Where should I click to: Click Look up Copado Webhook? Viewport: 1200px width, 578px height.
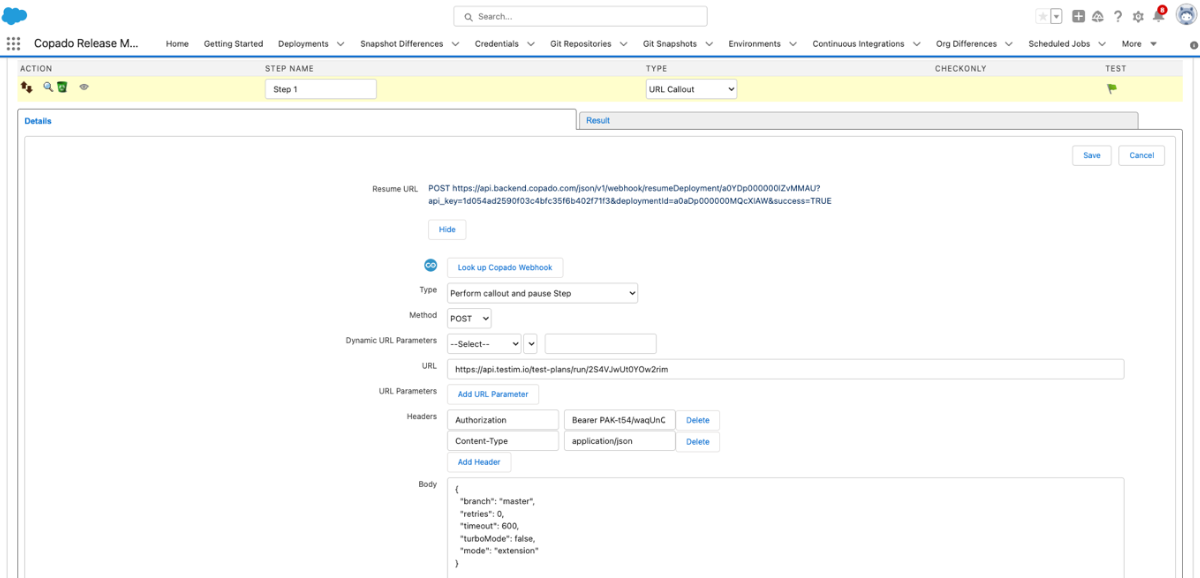pos(505,267)
